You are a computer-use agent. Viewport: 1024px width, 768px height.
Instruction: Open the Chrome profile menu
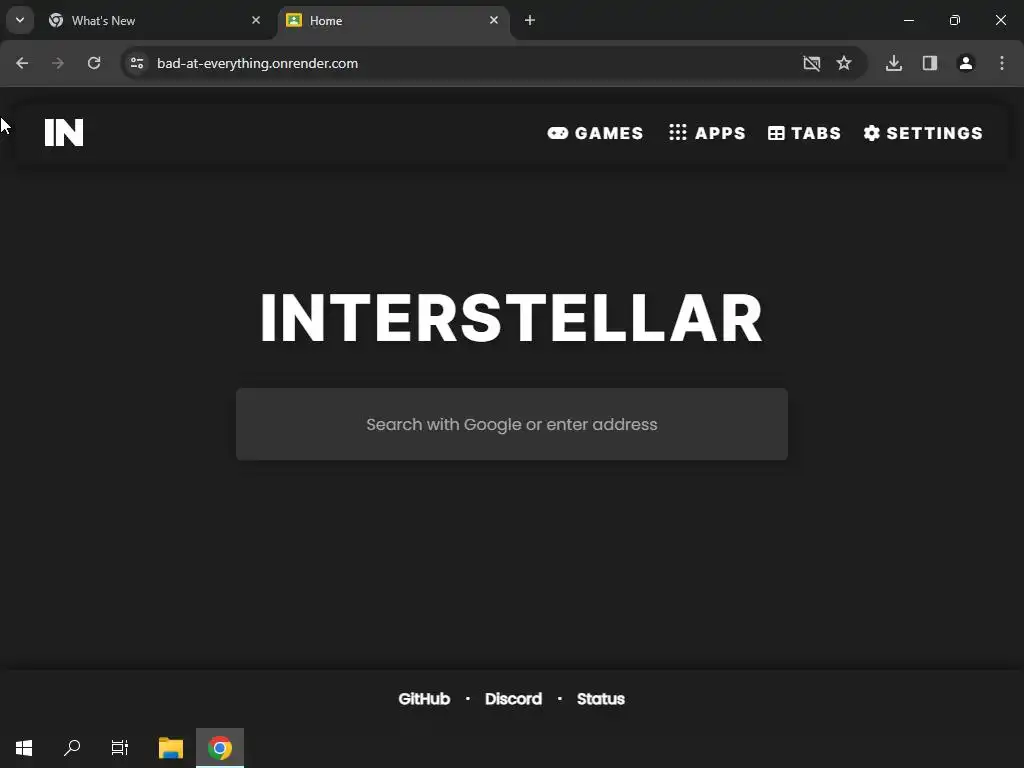pyautogui.click(x=966, y=63)
